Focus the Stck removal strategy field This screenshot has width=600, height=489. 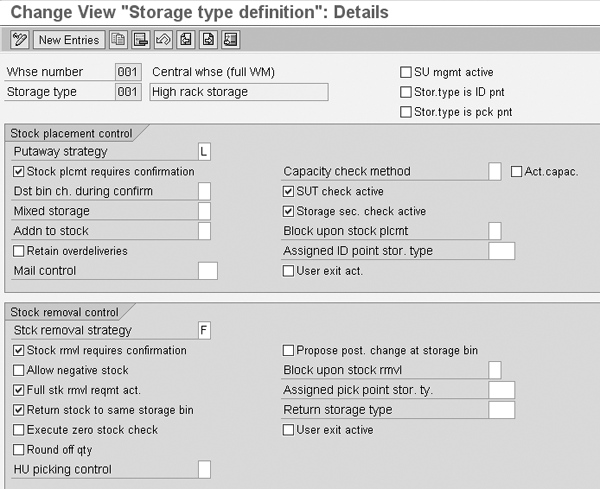pos(204,330)
